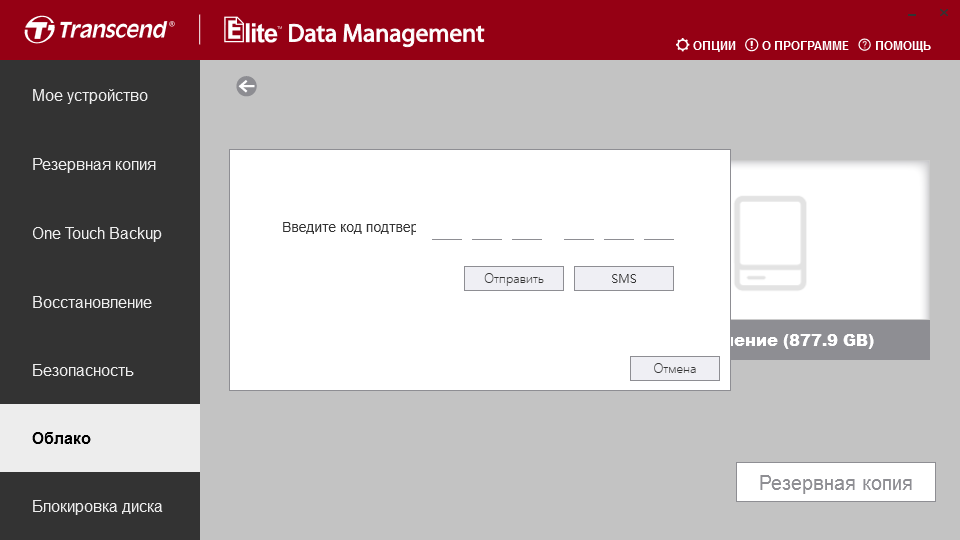This screenshot has width=960, height=540.
Task: Select Мое устройство in sidebar
Action: [x=100, y=96]
